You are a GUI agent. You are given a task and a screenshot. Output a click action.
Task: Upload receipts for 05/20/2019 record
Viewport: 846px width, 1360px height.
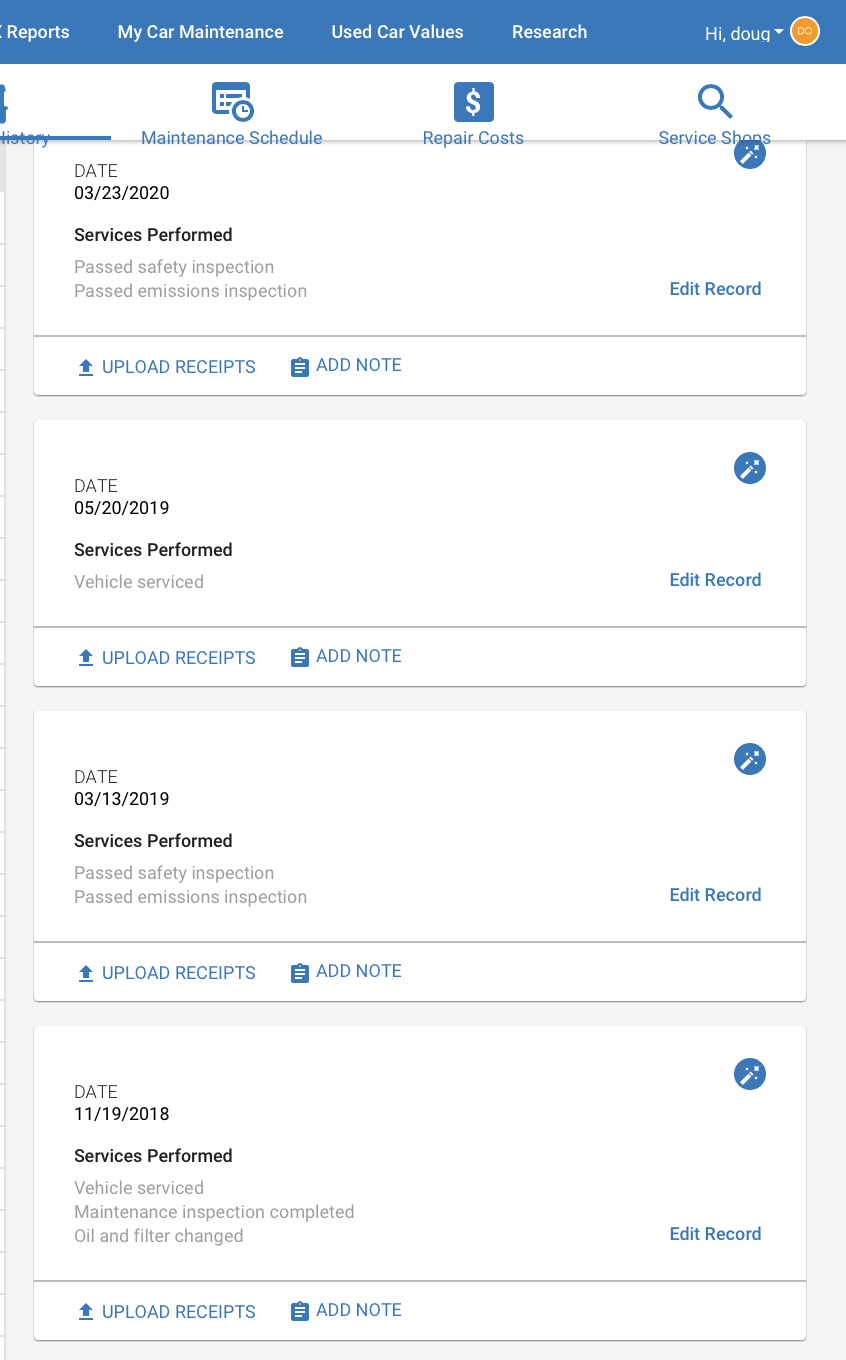[x=167, y=657]
